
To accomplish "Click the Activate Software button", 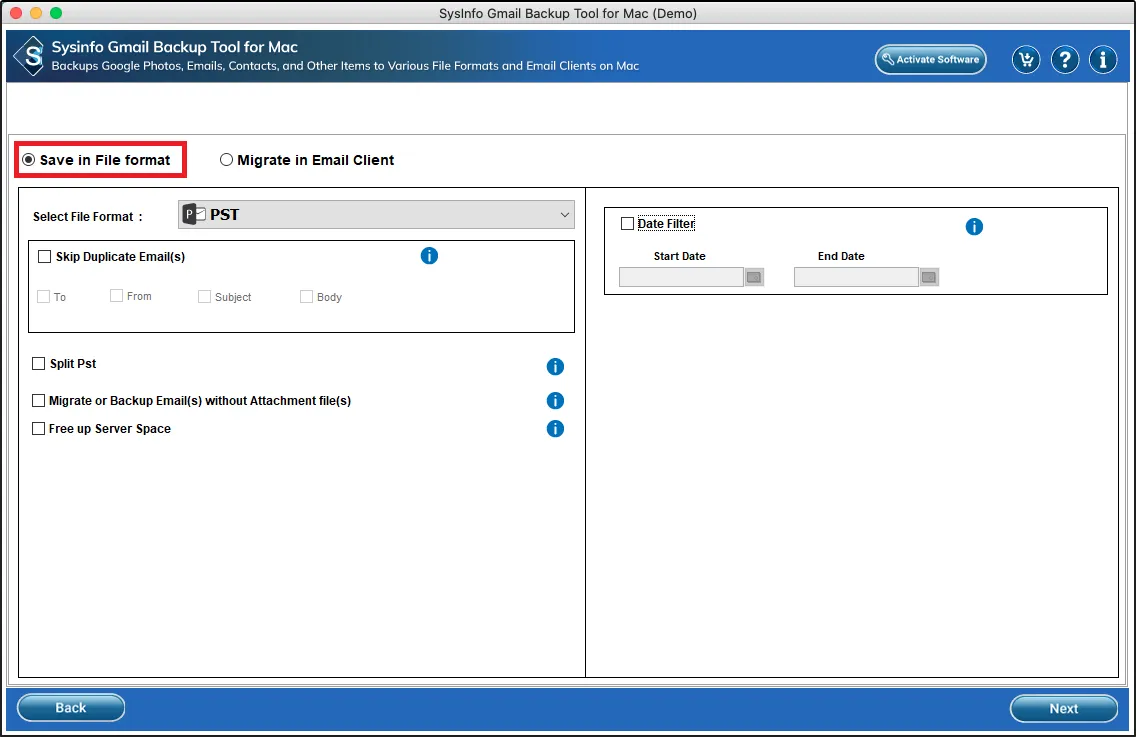I will pyautogui.click(x=930, y=60).
